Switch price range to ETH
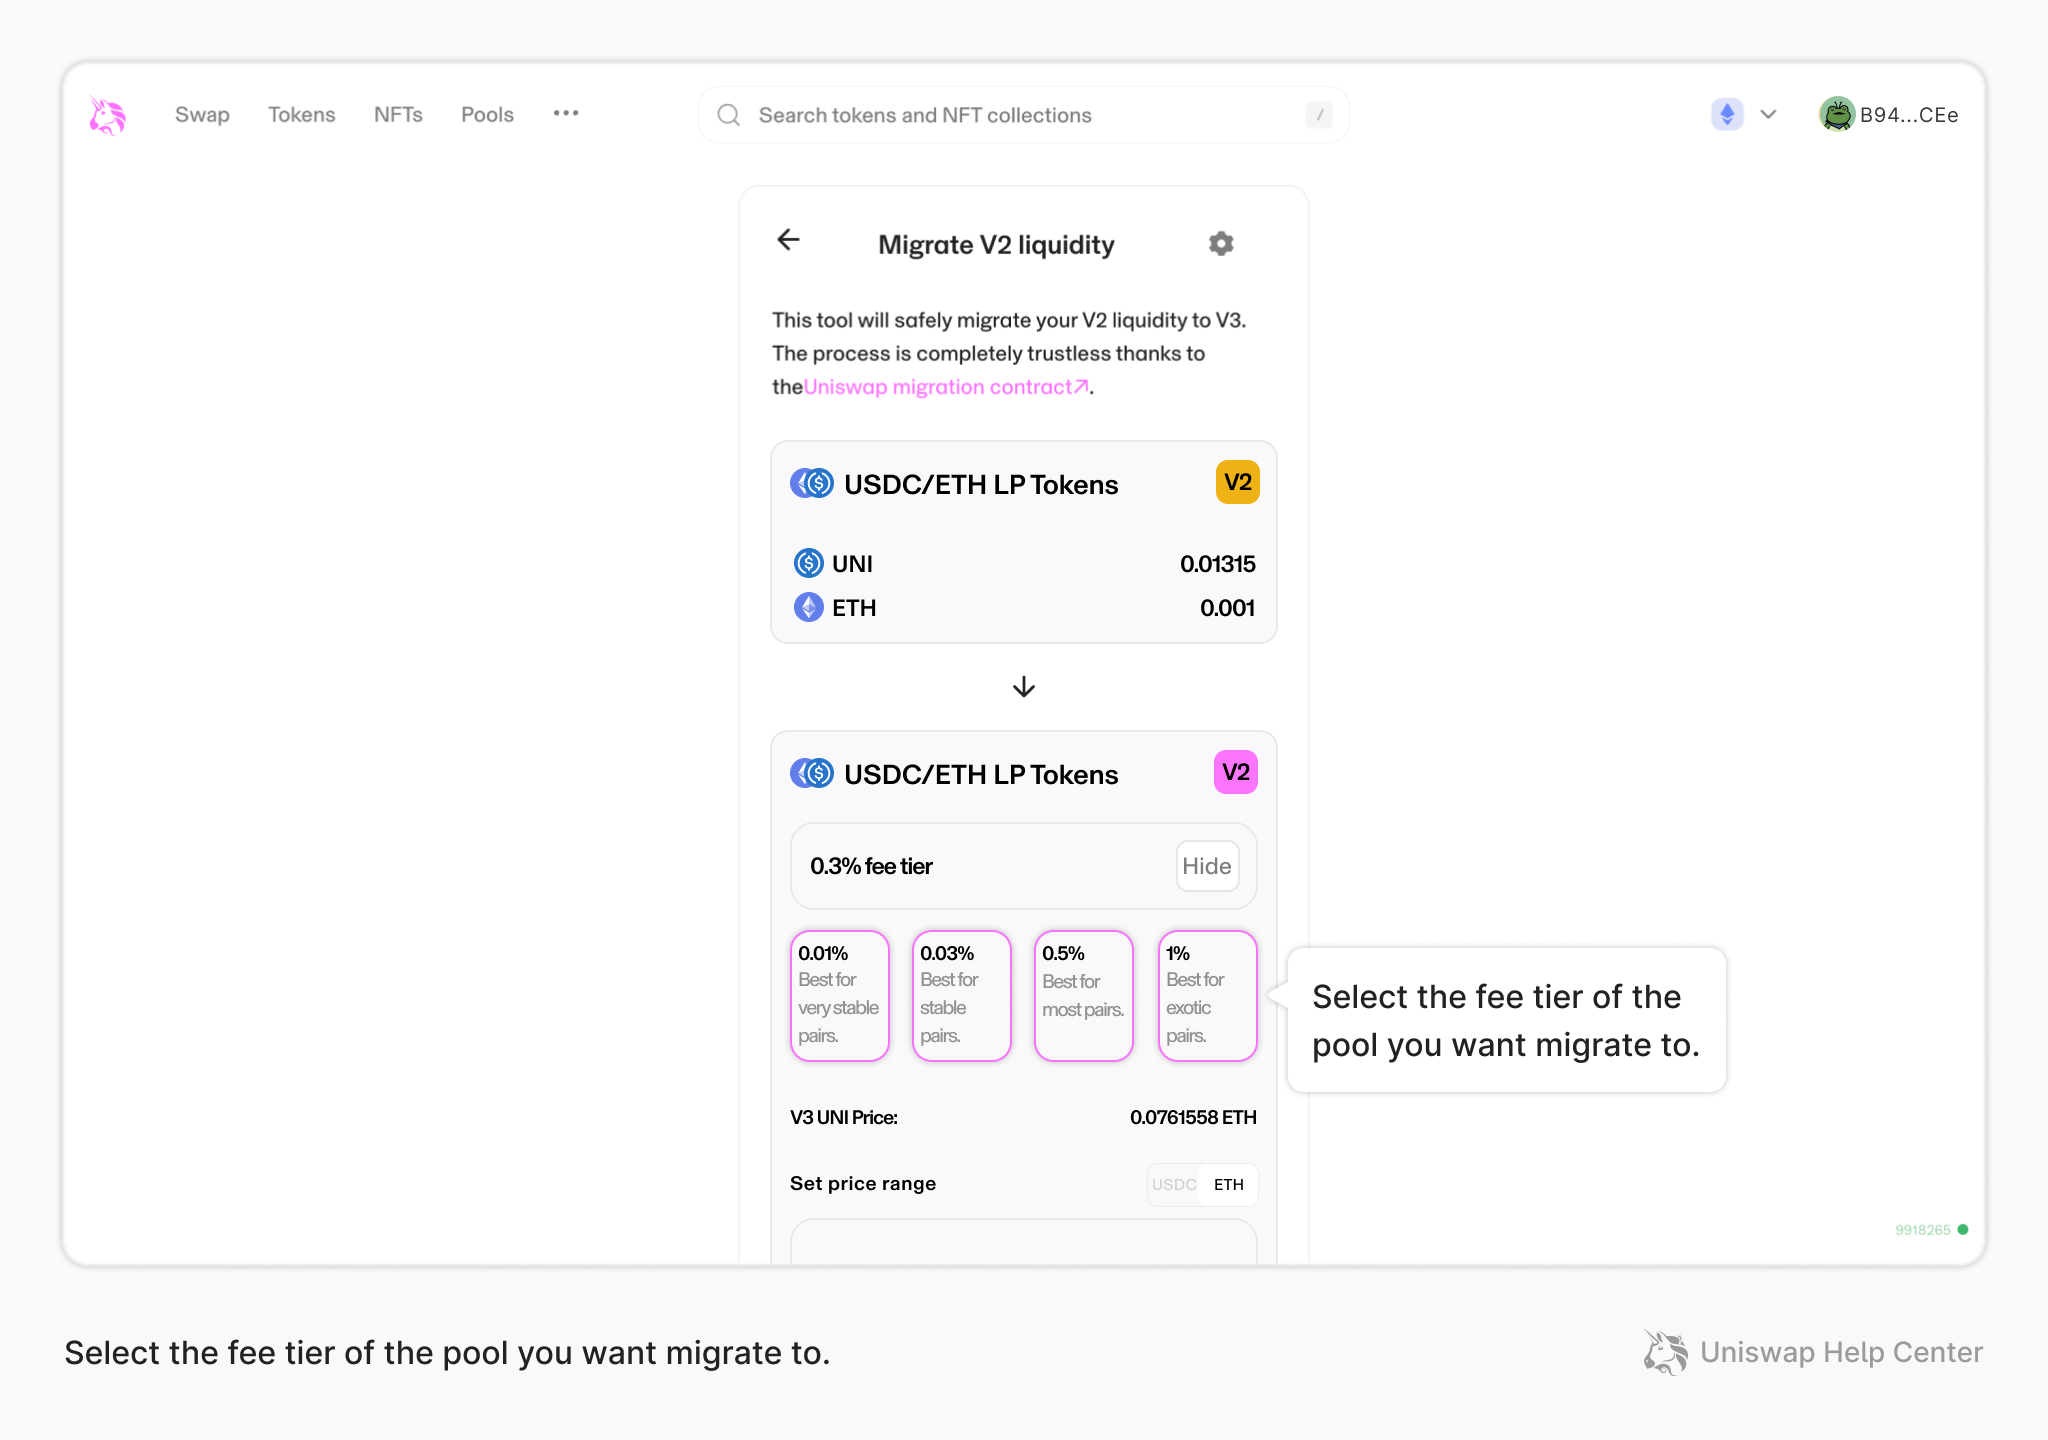Screen dimensions: 2048x1440 tap(1229, 1185)
